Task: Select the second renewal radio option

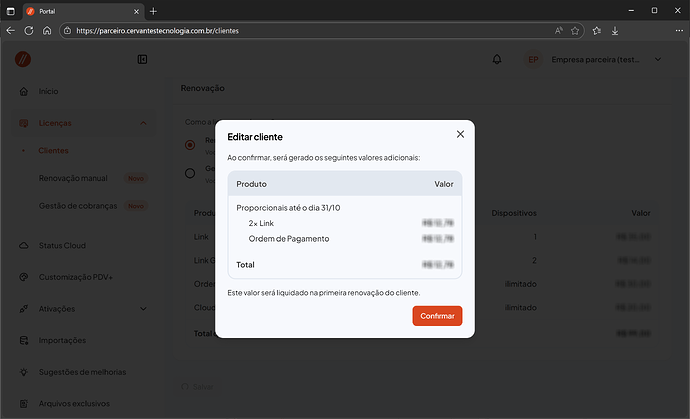Action: point(190,172)
